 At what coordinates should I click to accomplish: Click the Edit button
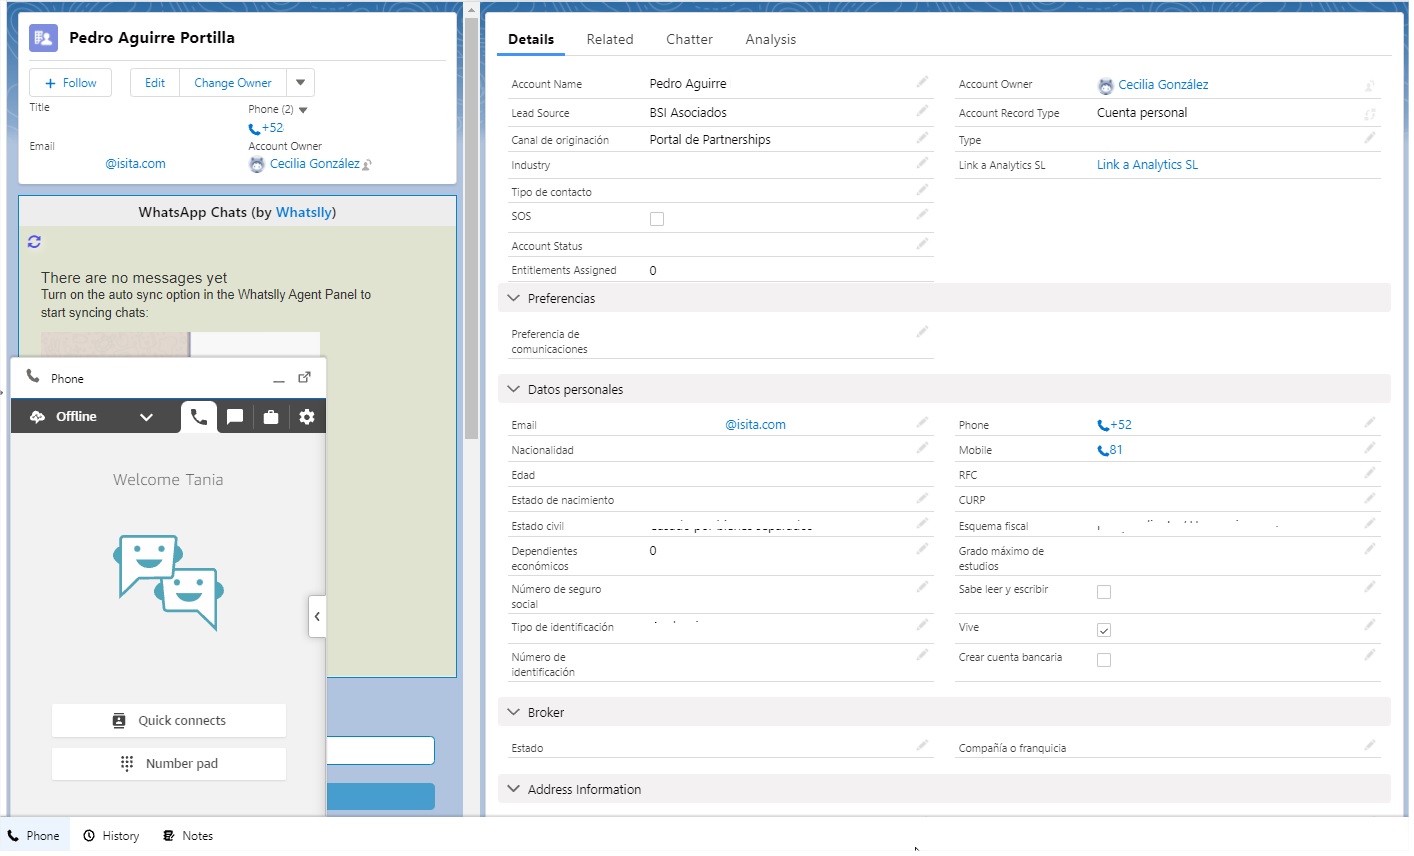coord(155,83)
